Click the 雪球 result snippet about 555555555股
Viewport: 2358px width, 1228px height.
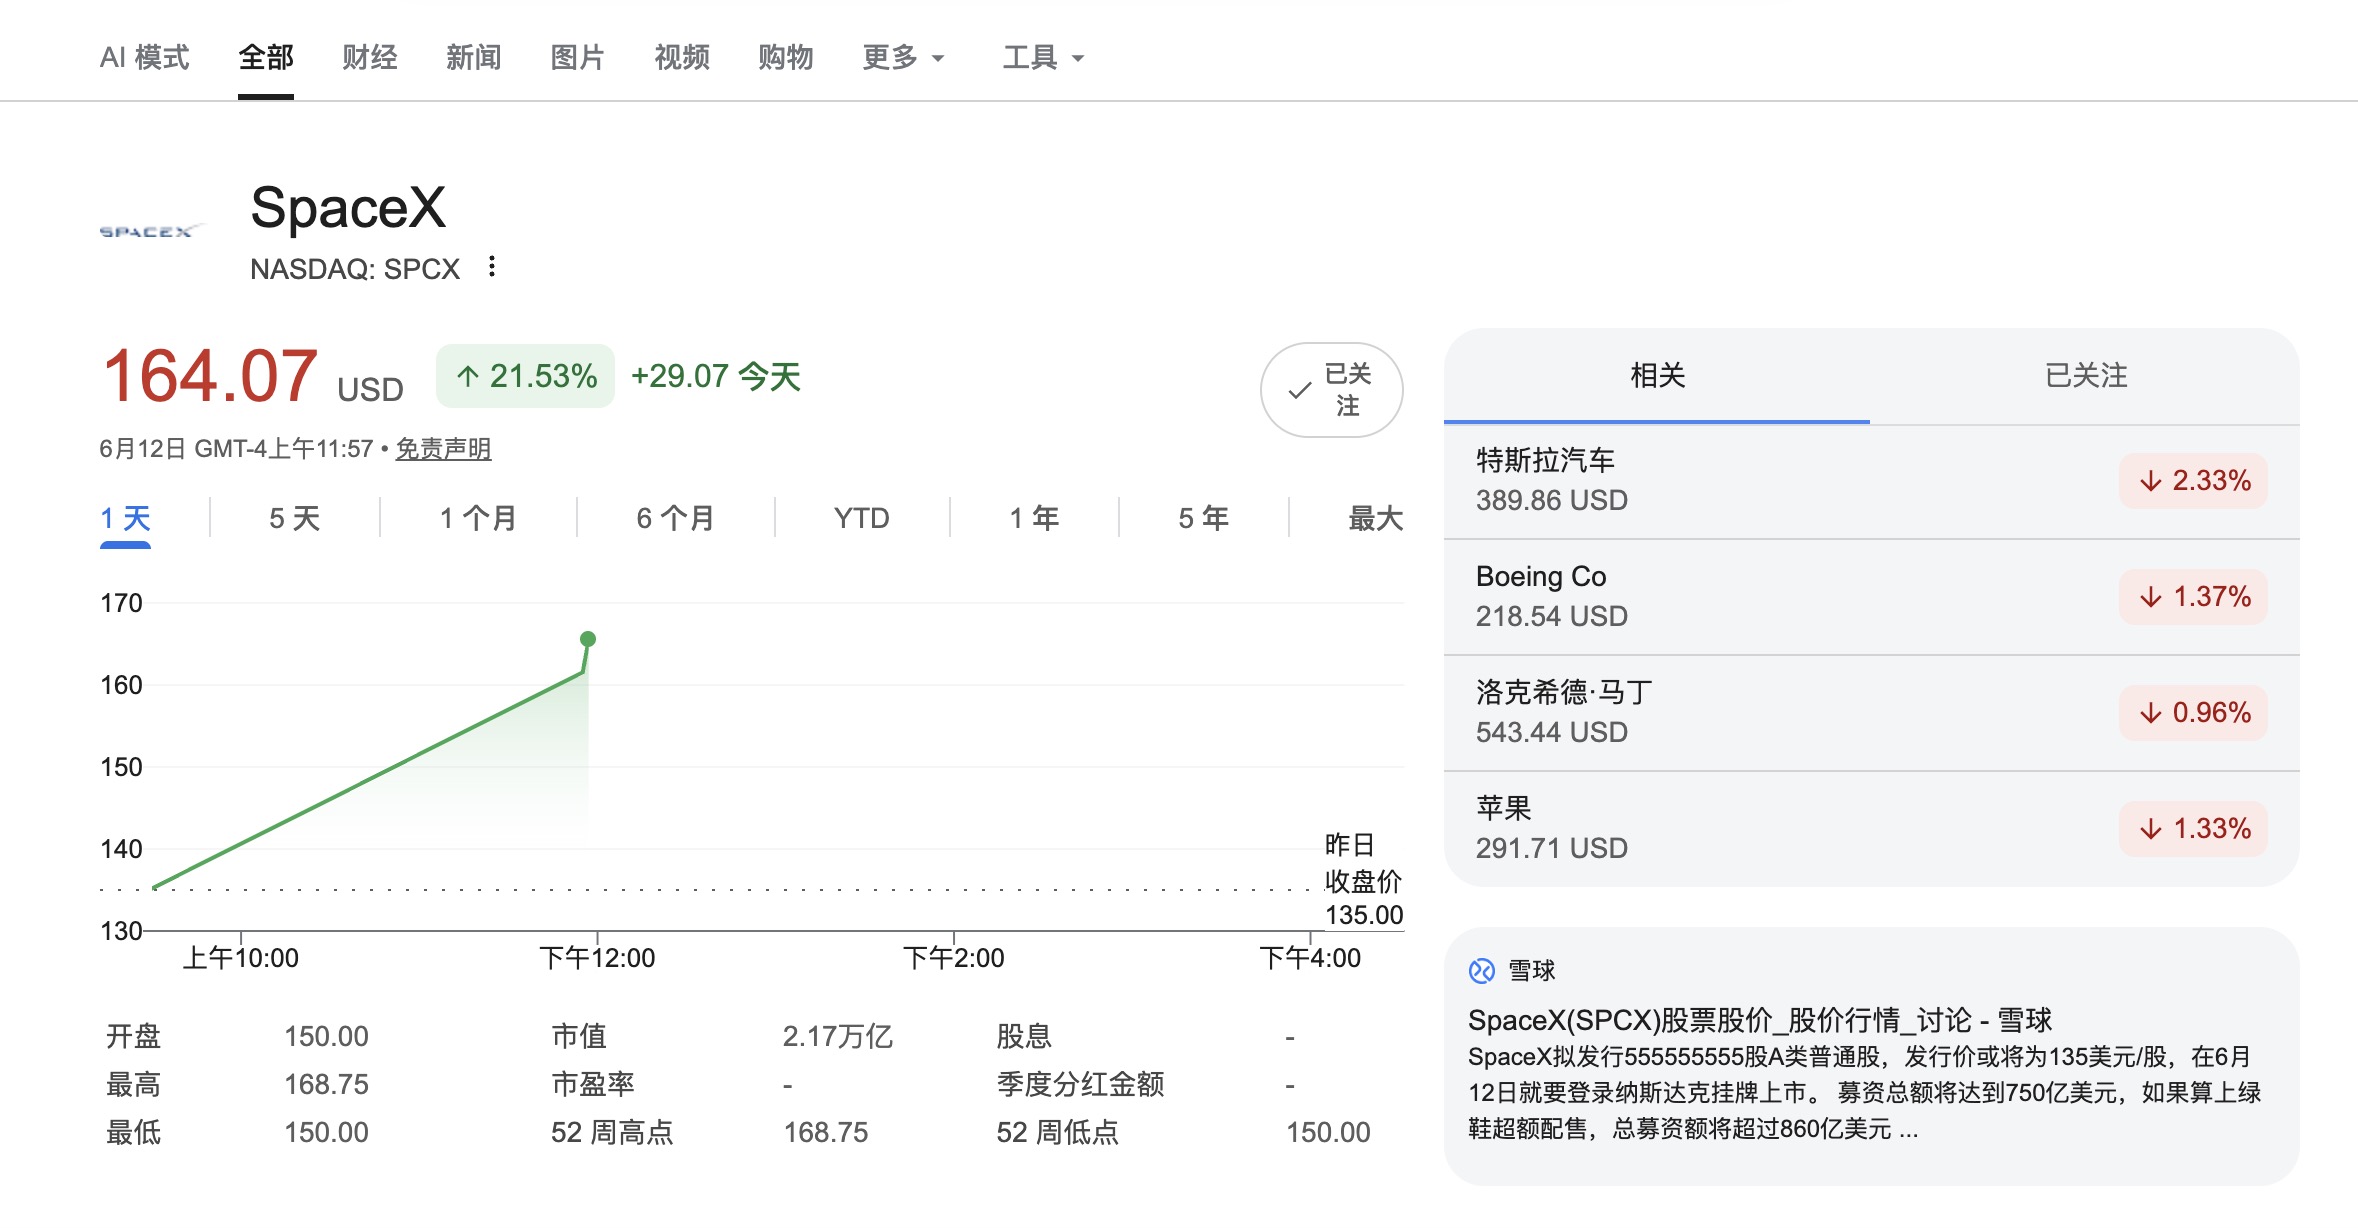[1864, 1093]
